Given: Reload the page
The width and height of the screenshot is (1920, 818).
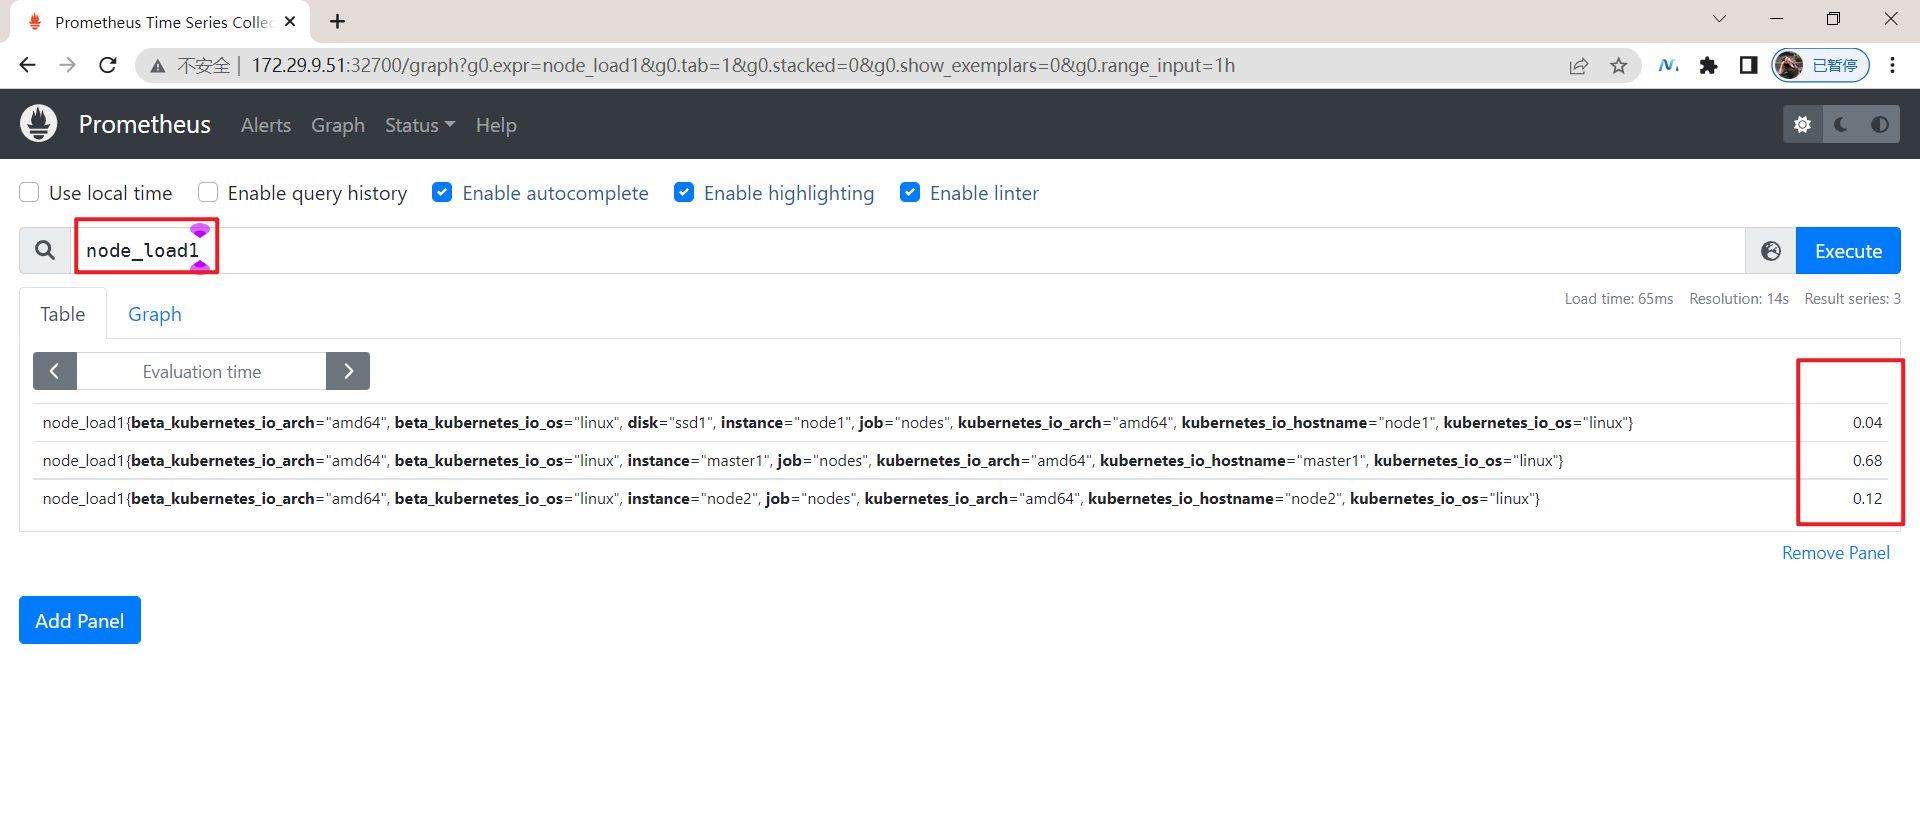Looking at the screenshot, I should [x=108, y=65].
